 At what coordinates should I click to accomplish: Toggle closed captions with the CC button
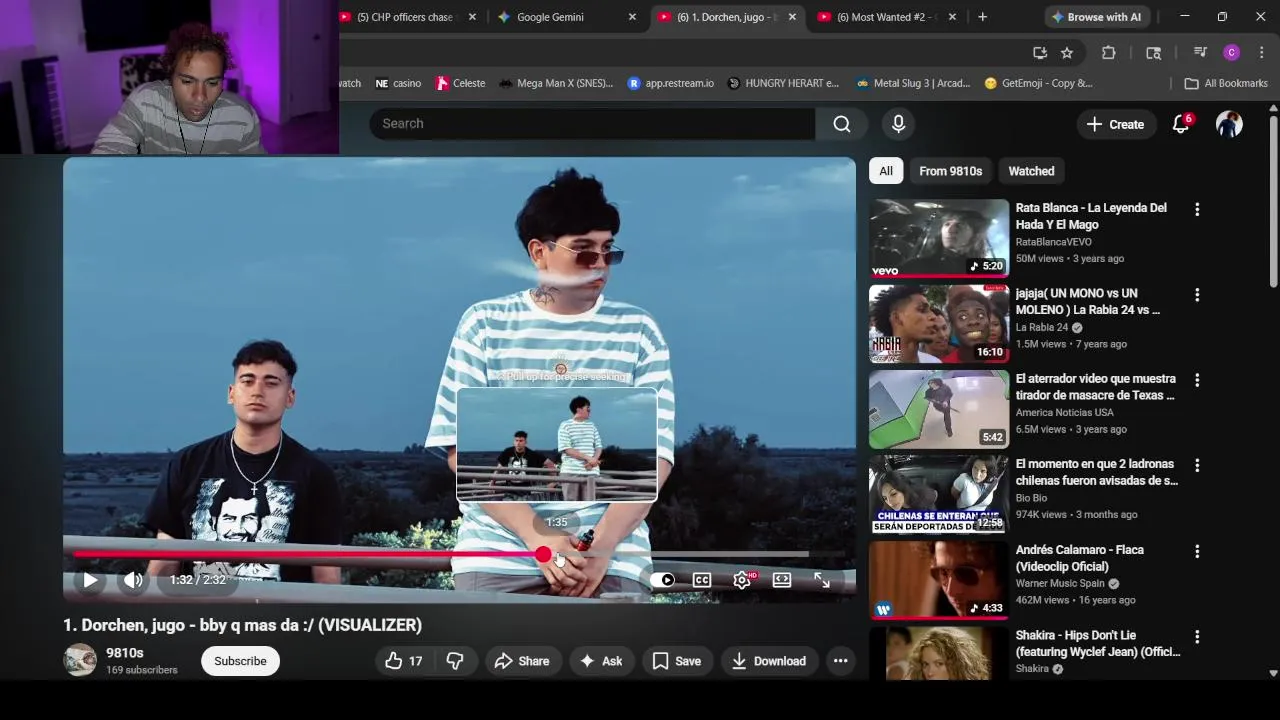(702, 580)
